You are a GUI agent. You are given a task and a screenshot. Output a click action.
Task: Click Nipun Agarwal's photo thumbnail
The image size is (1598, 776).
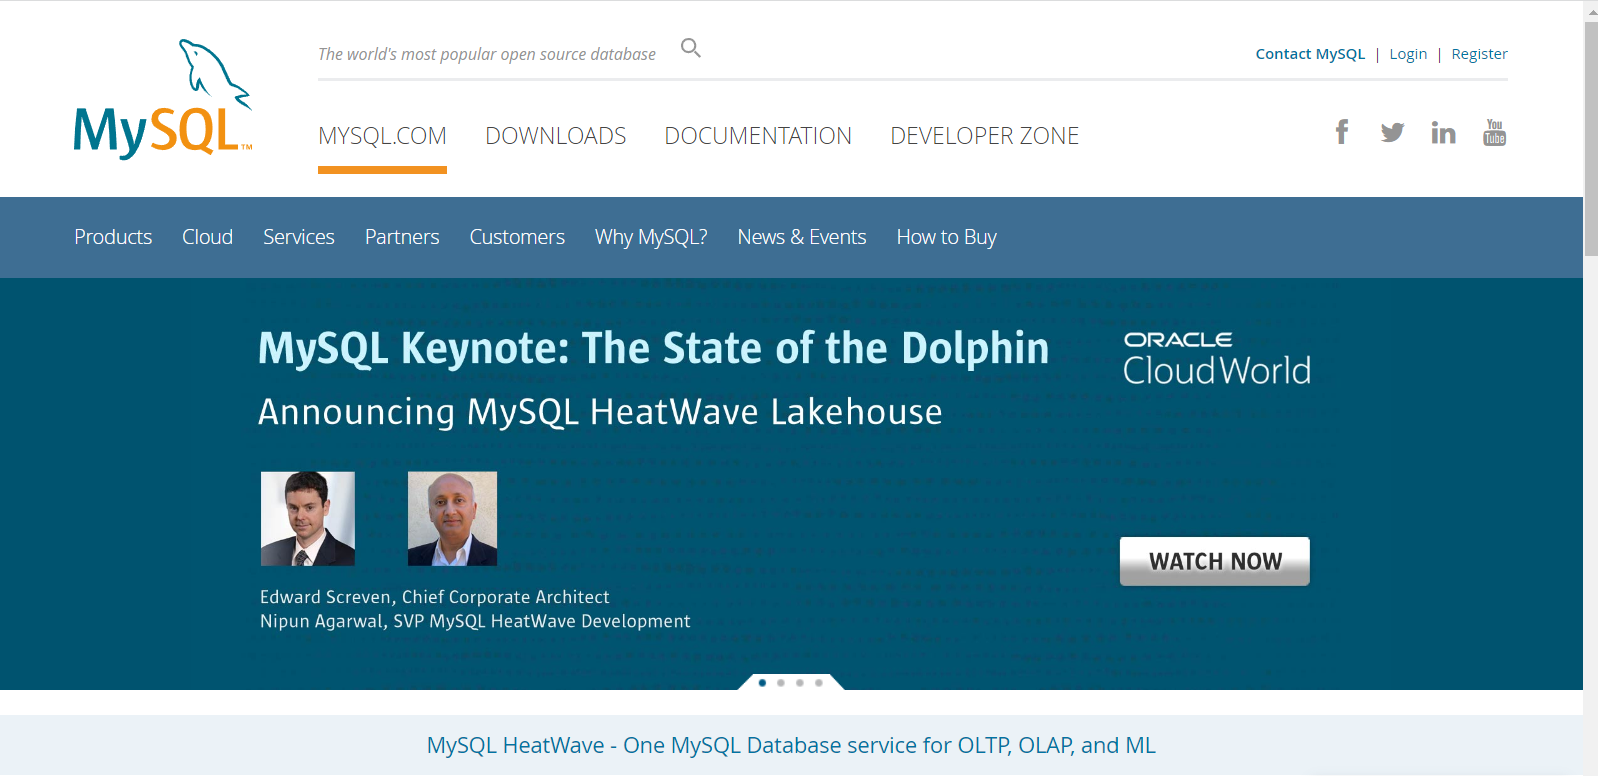pyautogui.click(x=452, y=519)
